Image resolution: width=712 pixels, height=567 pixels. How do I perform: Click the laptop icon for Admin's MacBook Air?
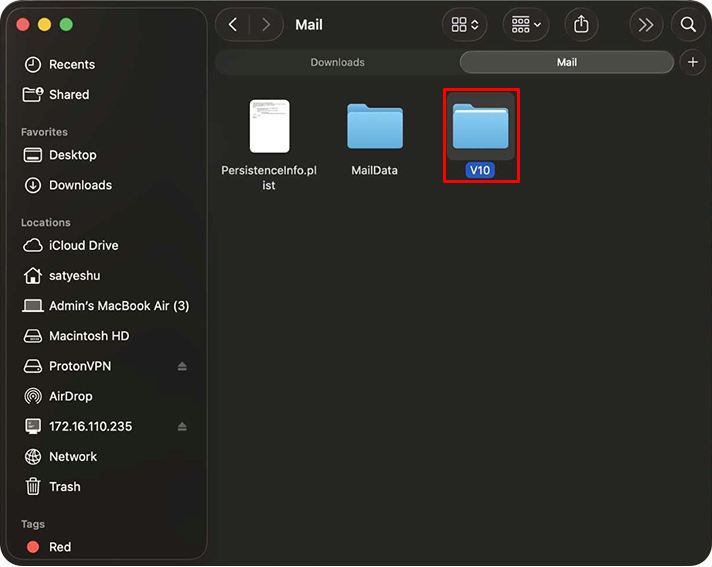point(33,306)
